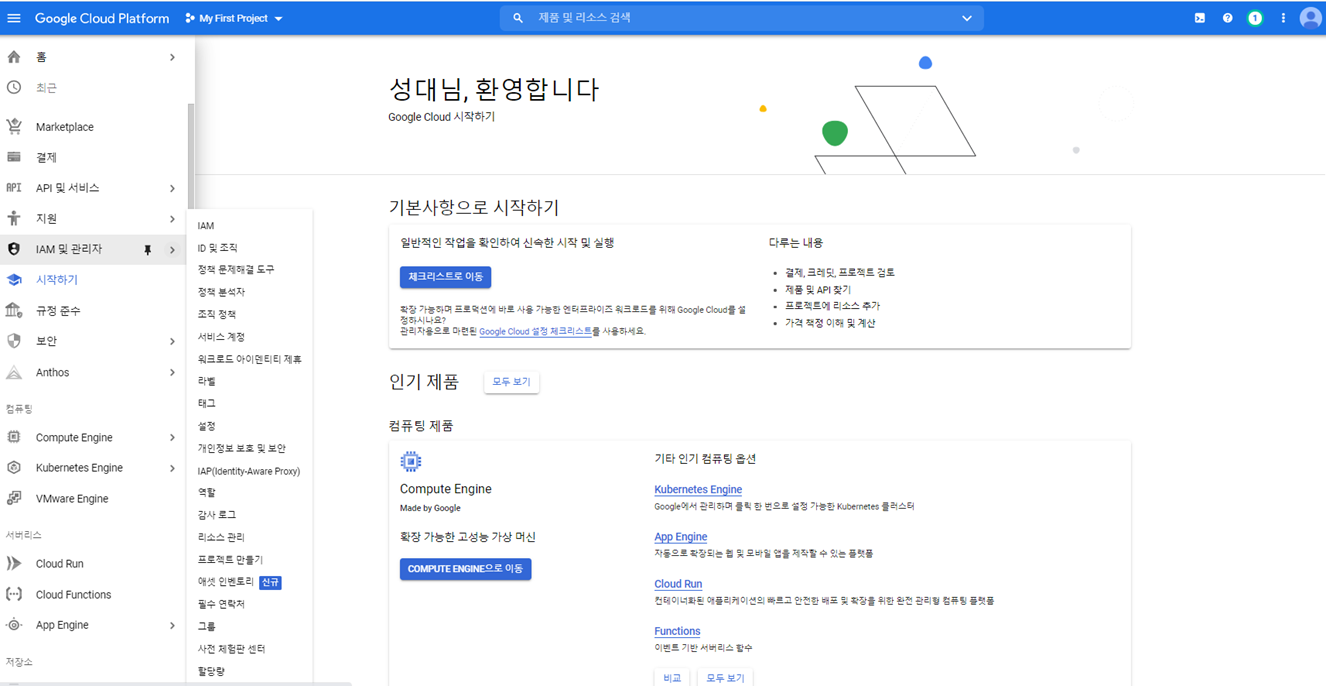Click the compliance building icon
The height and width of the screenshot is (686, 1326).
[14, 311]
